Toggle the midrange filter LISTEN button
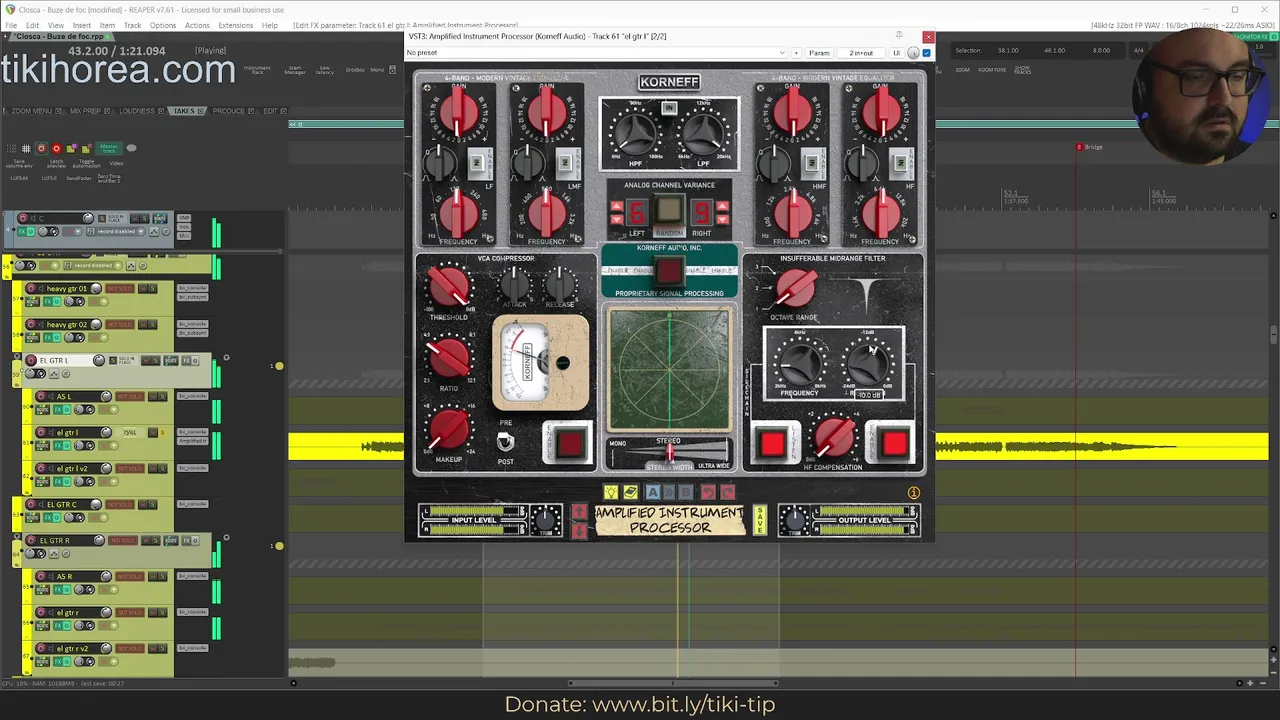 tap(772, 443)
